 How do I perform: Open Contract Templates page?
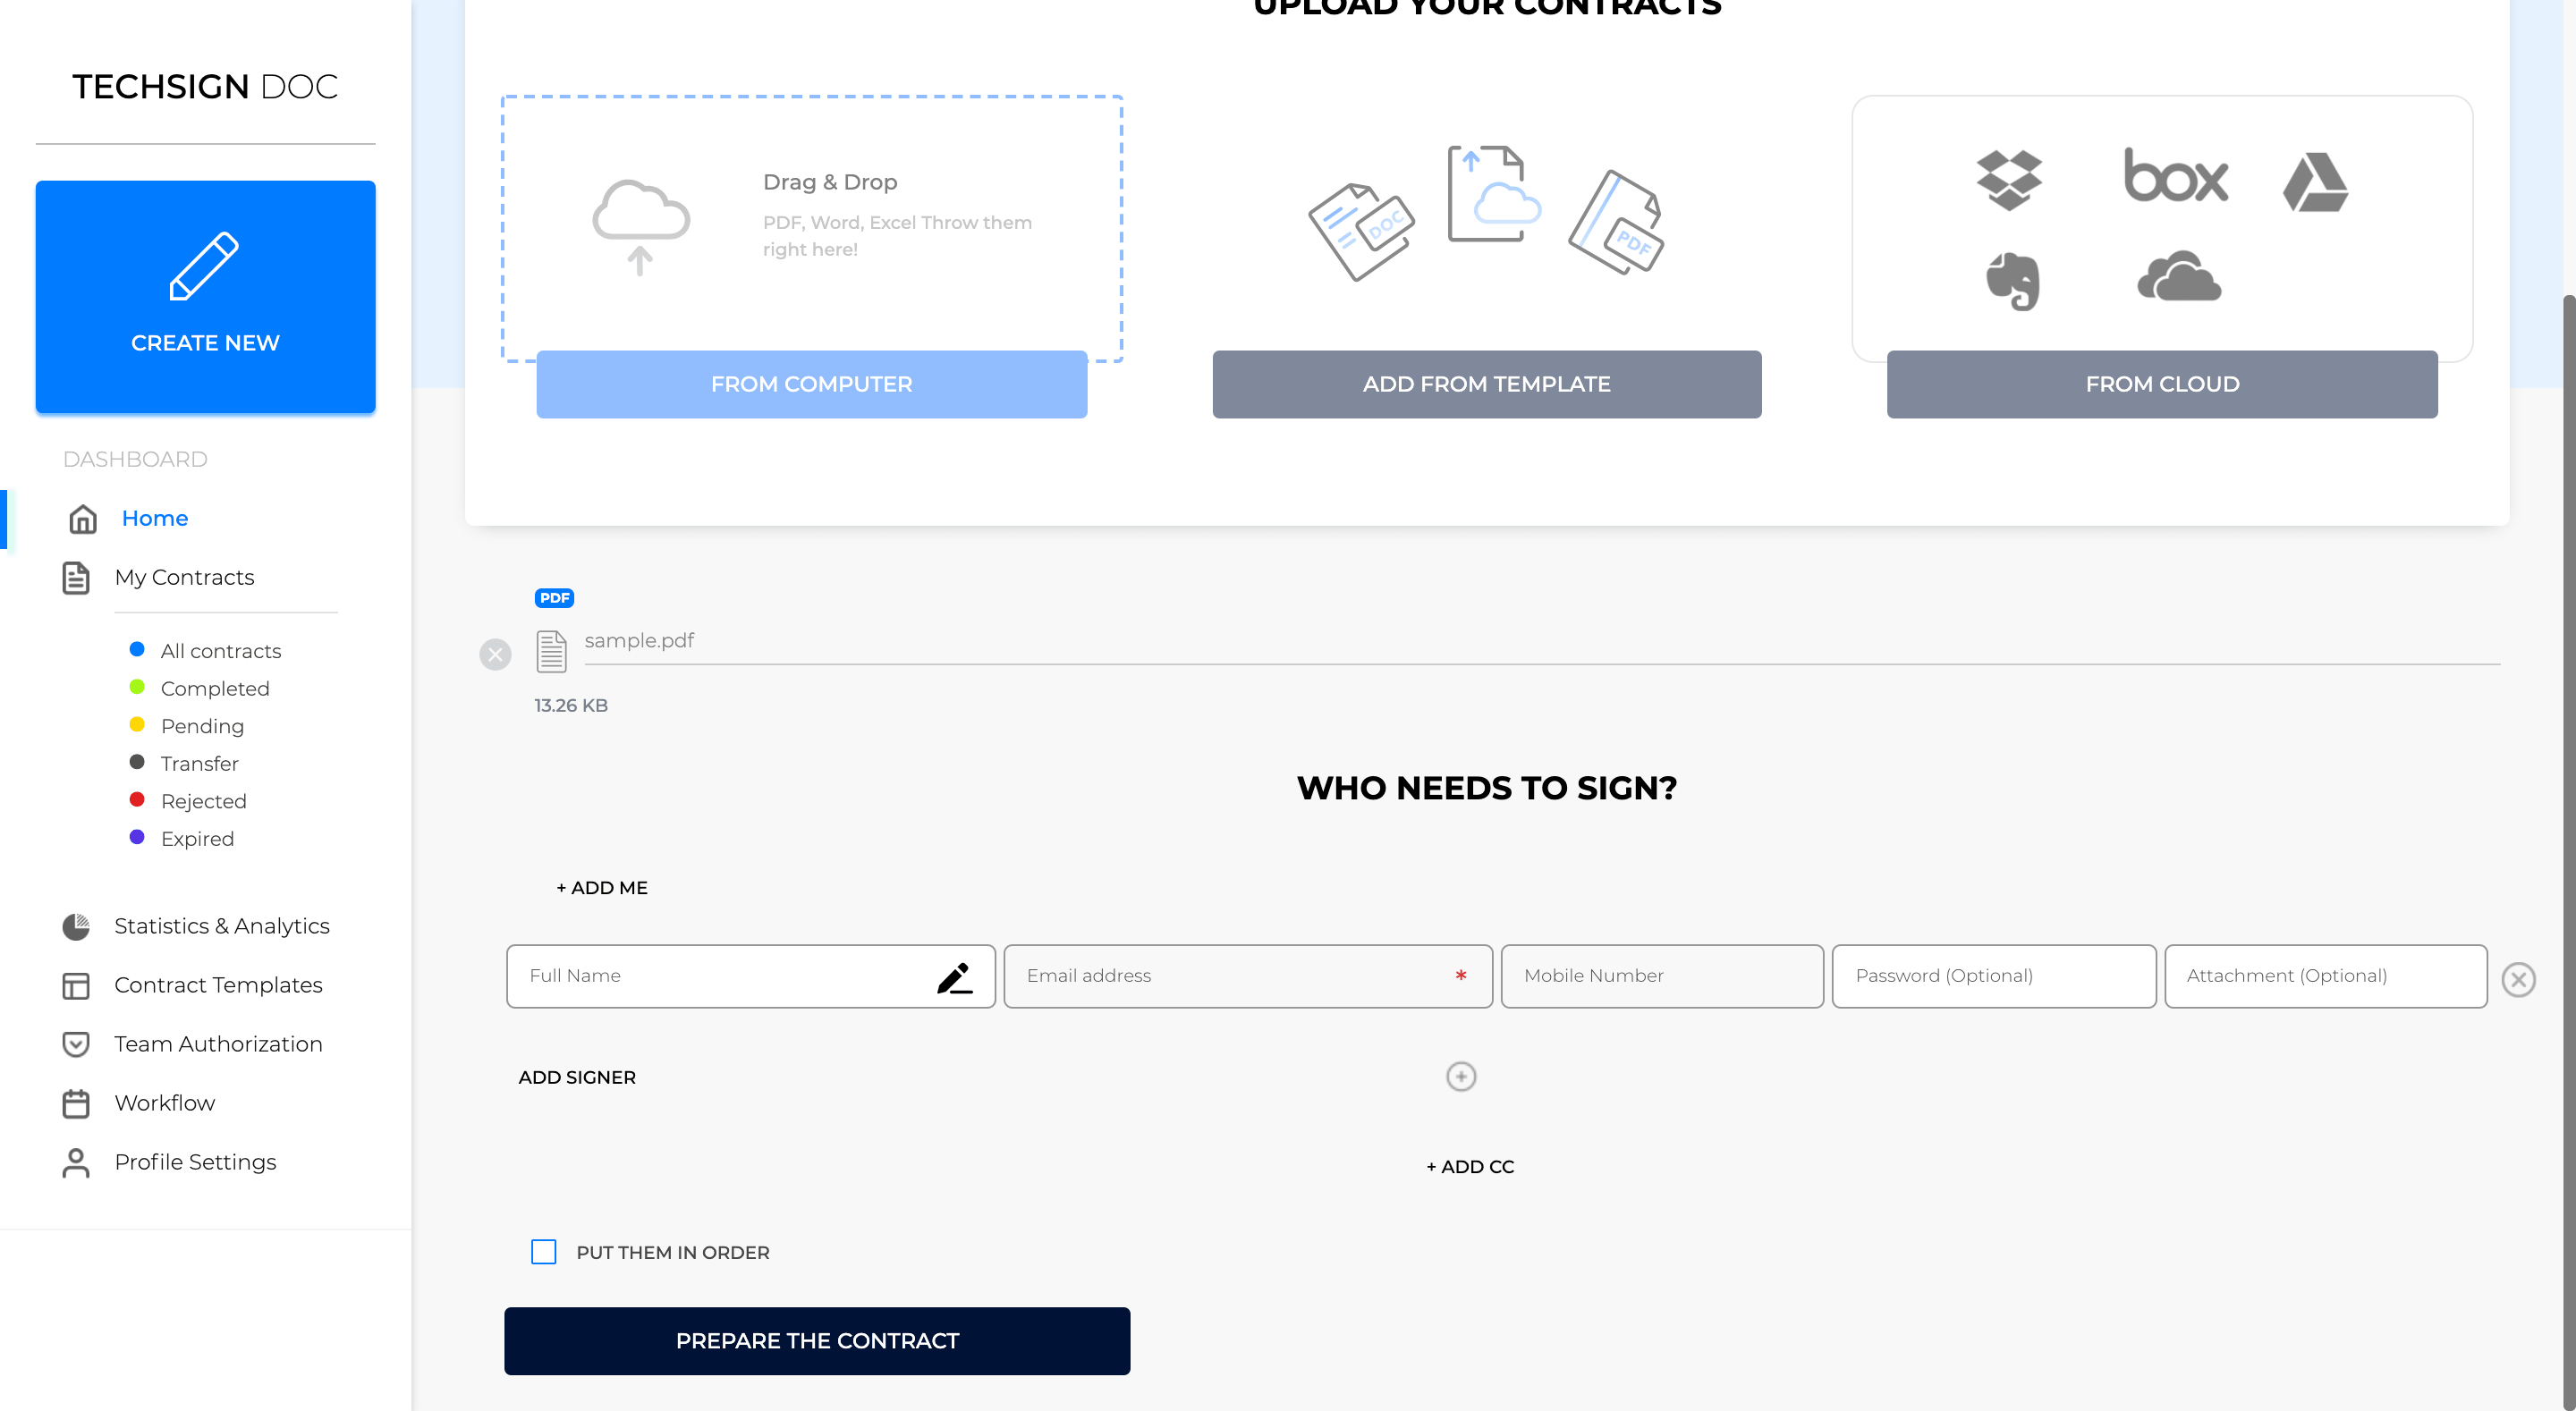[218, 985]
